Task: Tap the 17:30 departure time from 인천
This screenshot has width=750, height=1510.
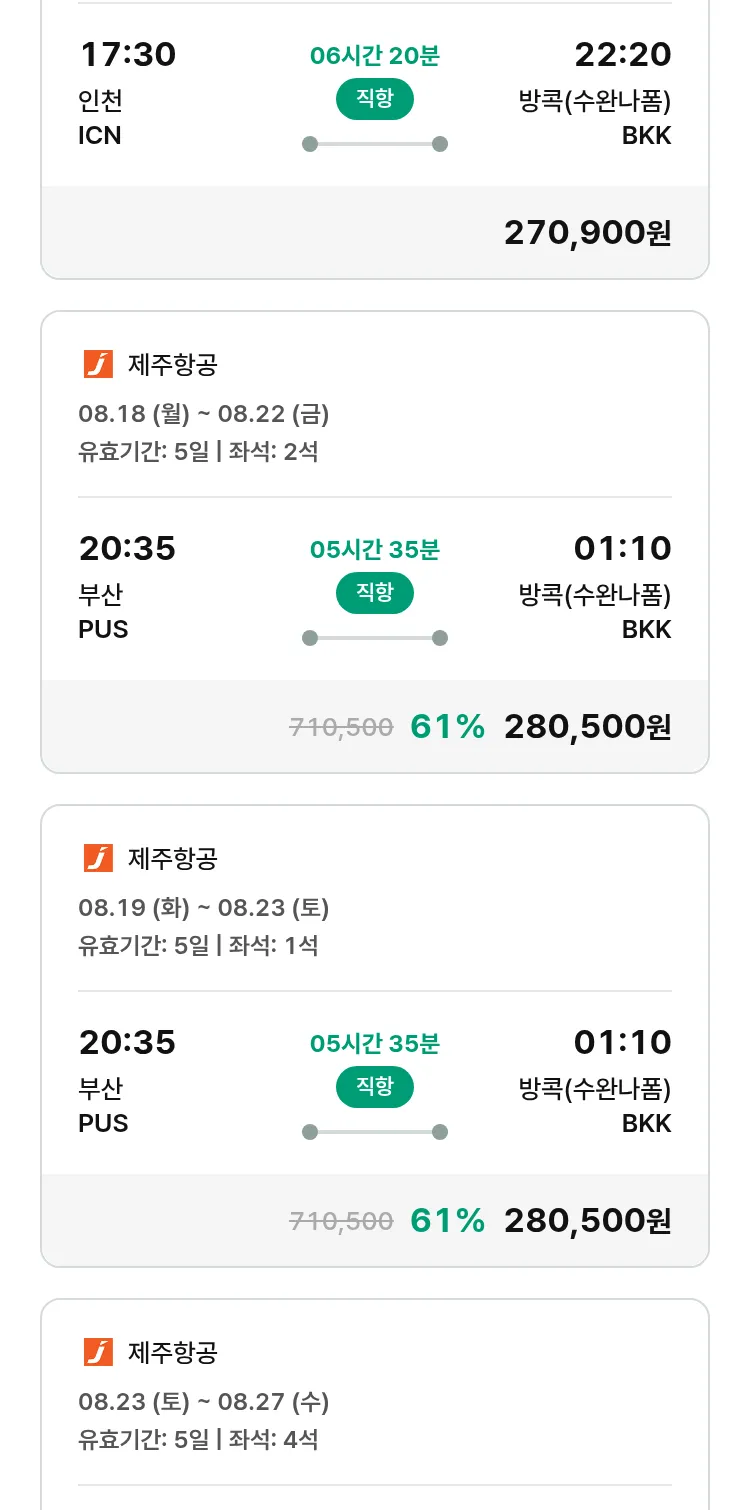Action: [127, 55]
